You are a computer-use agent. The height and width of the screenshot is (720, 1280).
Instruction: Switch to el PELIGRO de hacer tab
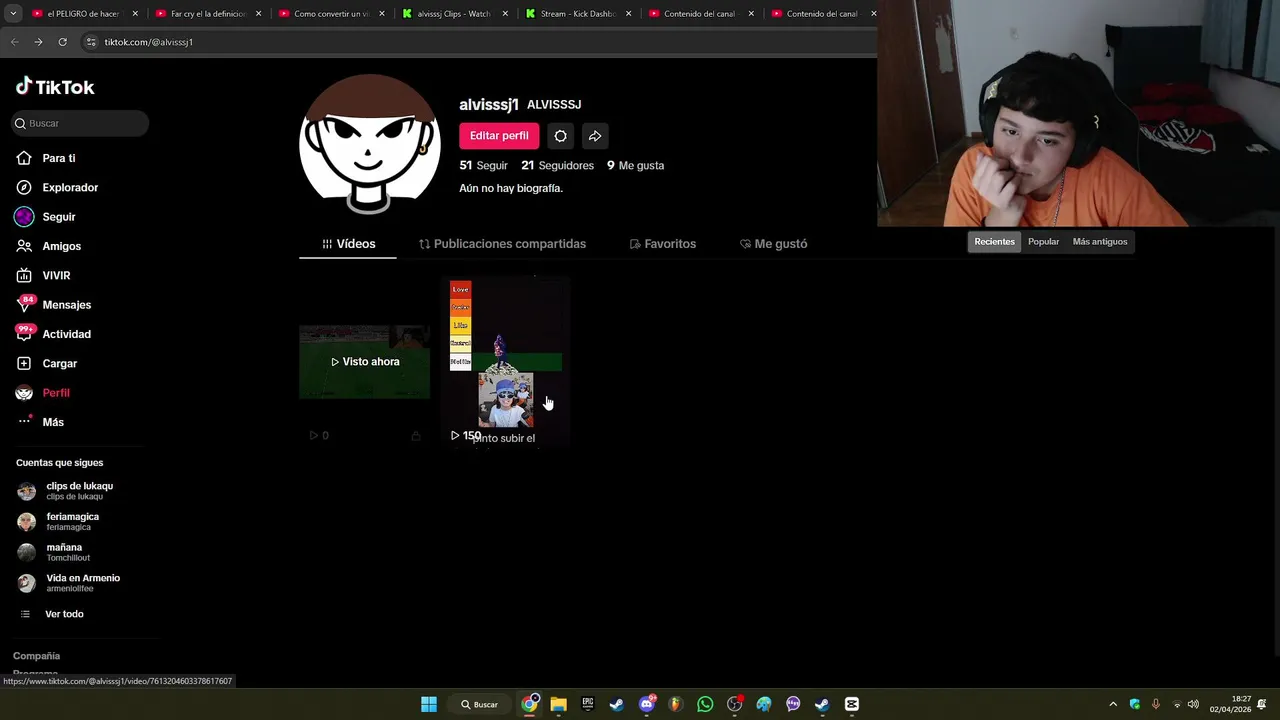[x=83, y=14]
